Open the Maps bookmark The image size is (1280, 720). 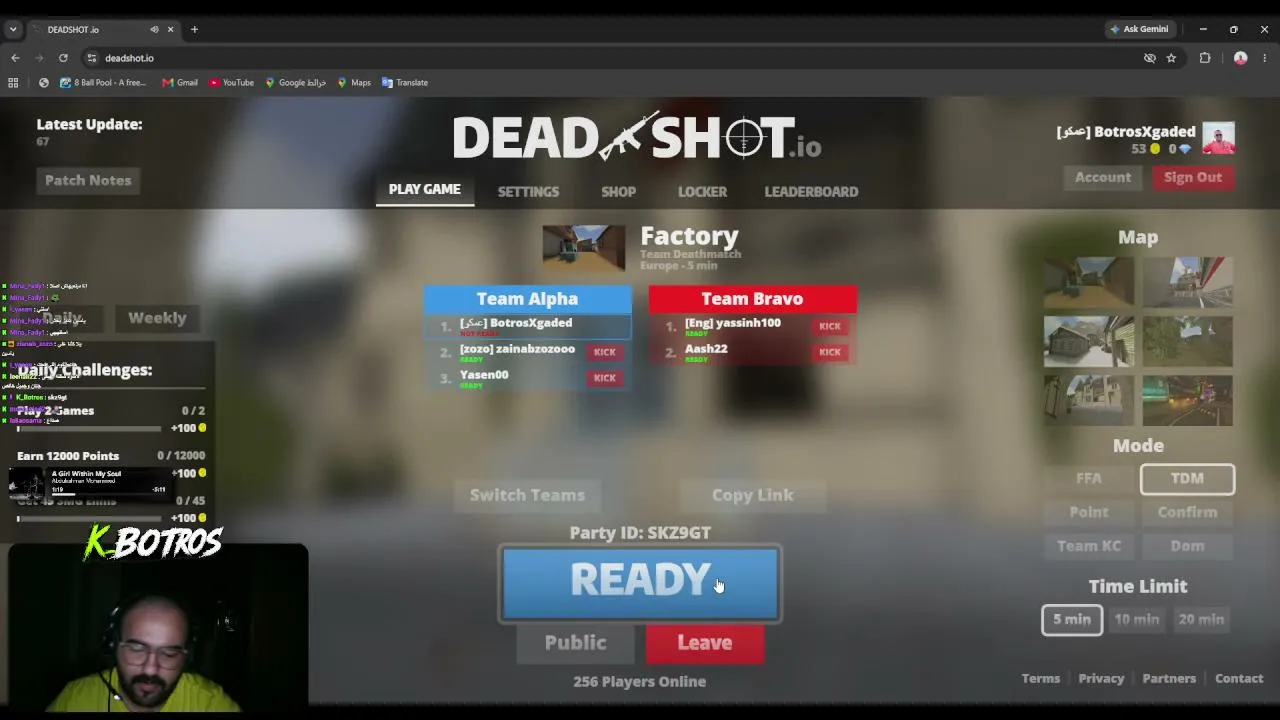click(354, 83)
